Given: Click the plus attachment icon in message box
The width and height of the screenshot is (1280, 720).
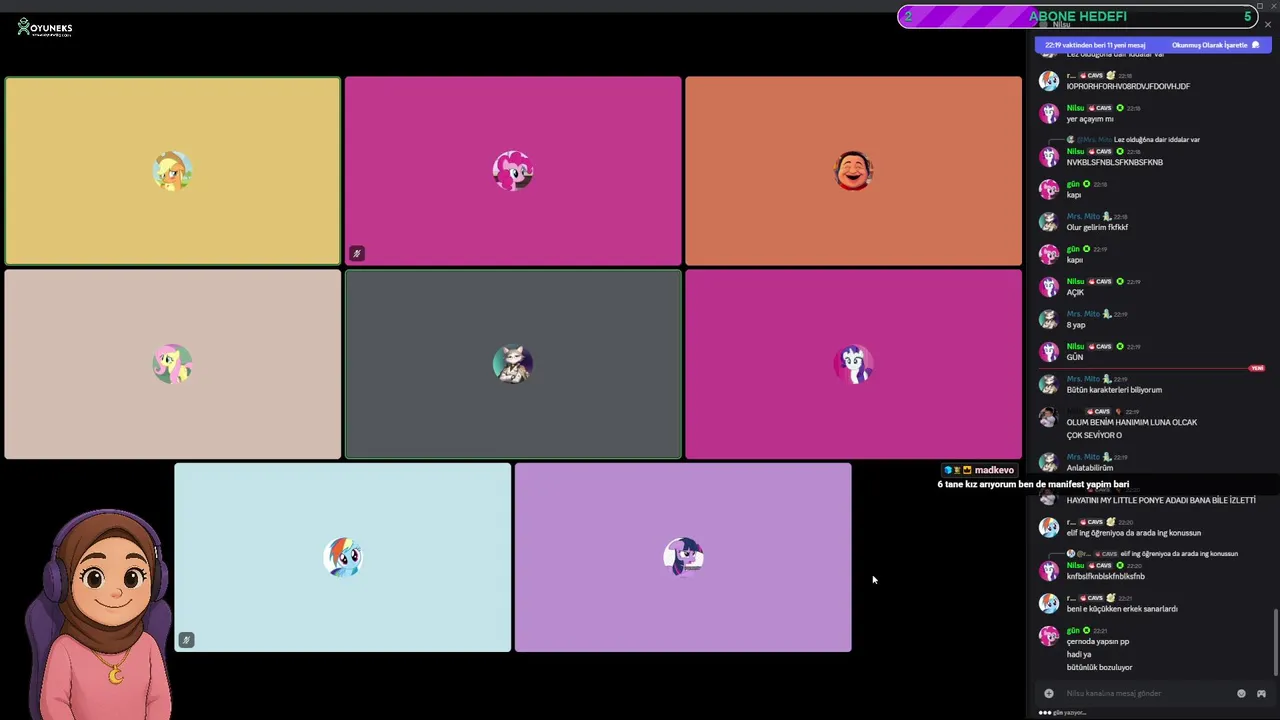Looking at the screenshot, I should click(1049, 693).
